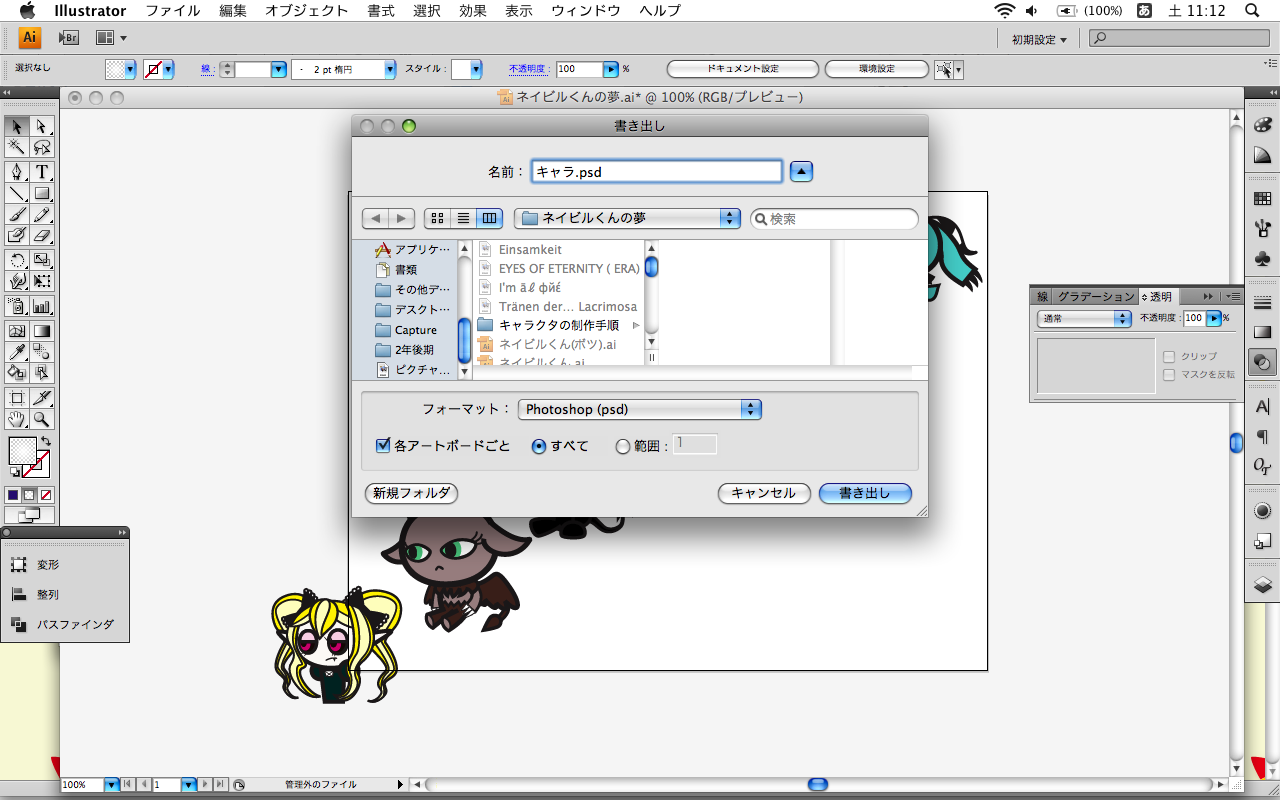This screenshot has width=1280, height=800.
Task: Swap fill and stroke colors arrow
Action: (x=45, y=441)
